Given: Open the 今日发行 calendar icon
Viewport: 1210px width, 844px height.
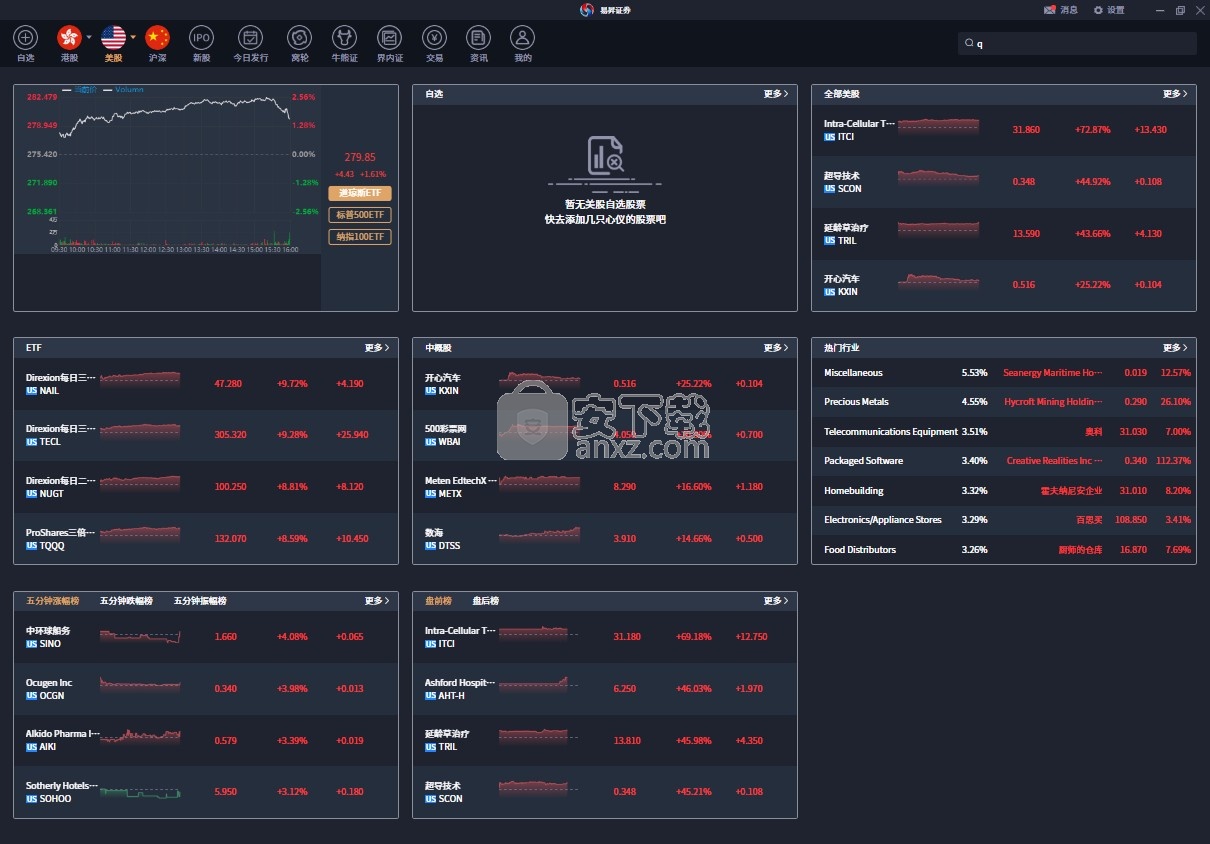Looking at the screenshot, I should click(250, 38).
